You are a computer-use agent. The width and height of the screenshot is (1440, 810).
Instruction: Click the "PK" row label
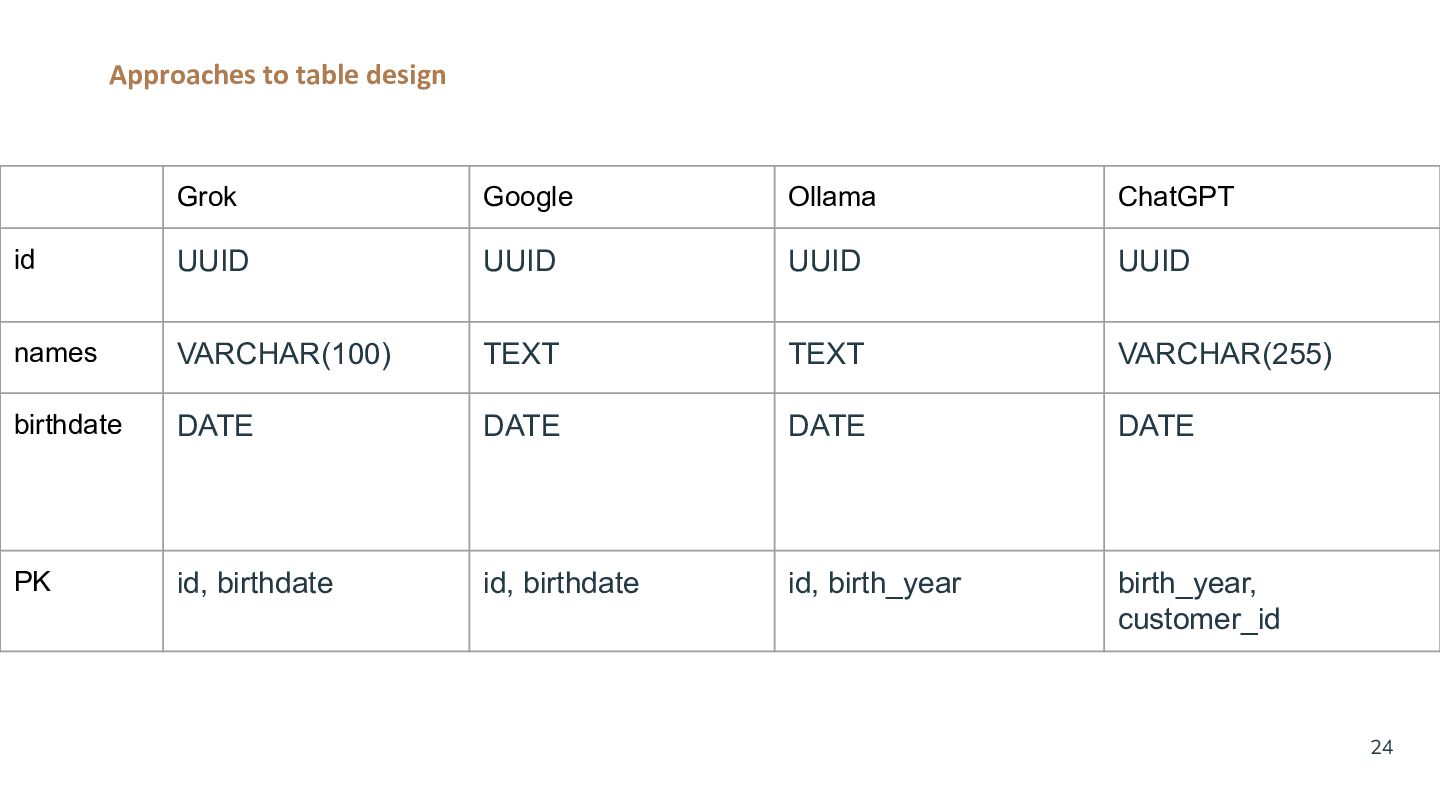click(32, 582)
